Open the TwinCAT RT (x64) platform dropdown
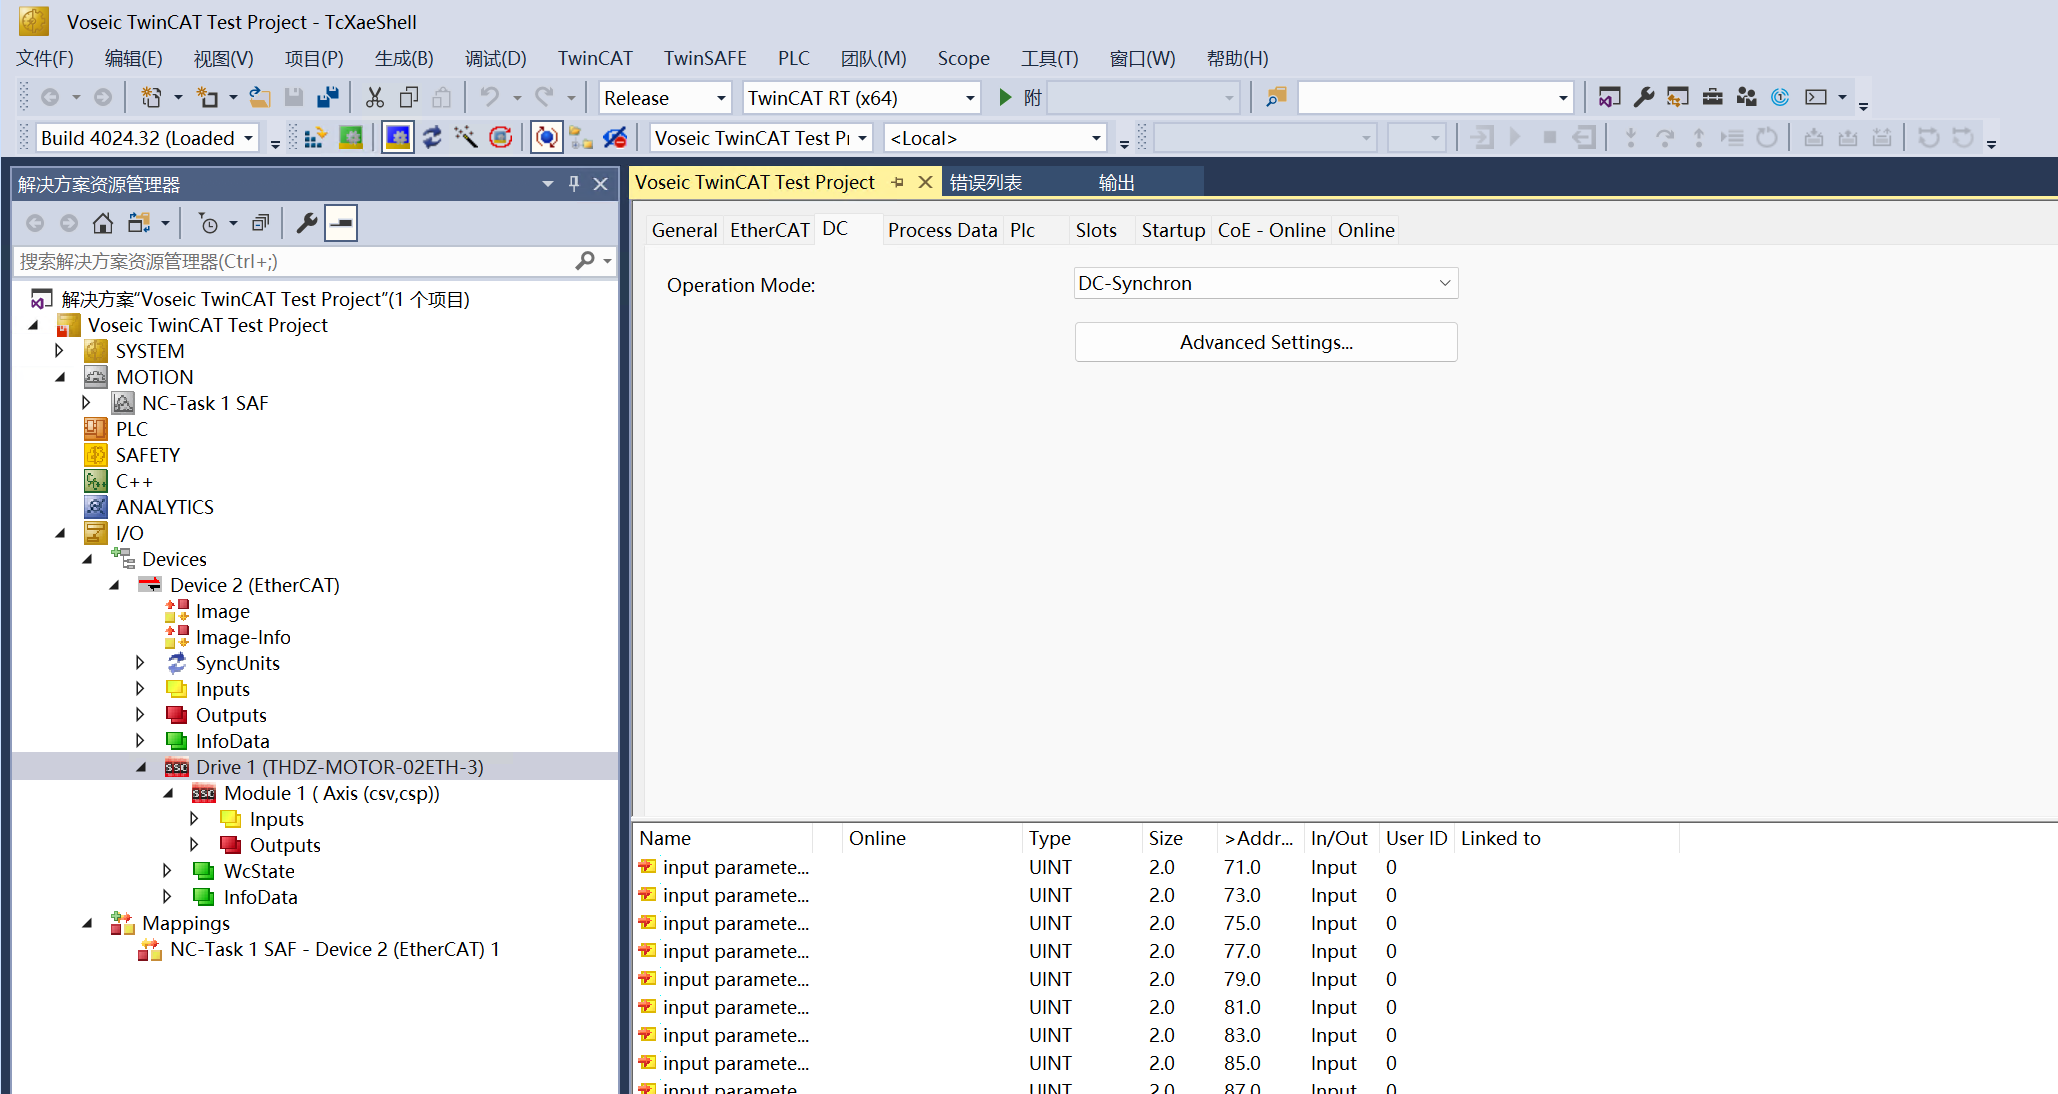The image size is (2058, 1094). point(969,98)
